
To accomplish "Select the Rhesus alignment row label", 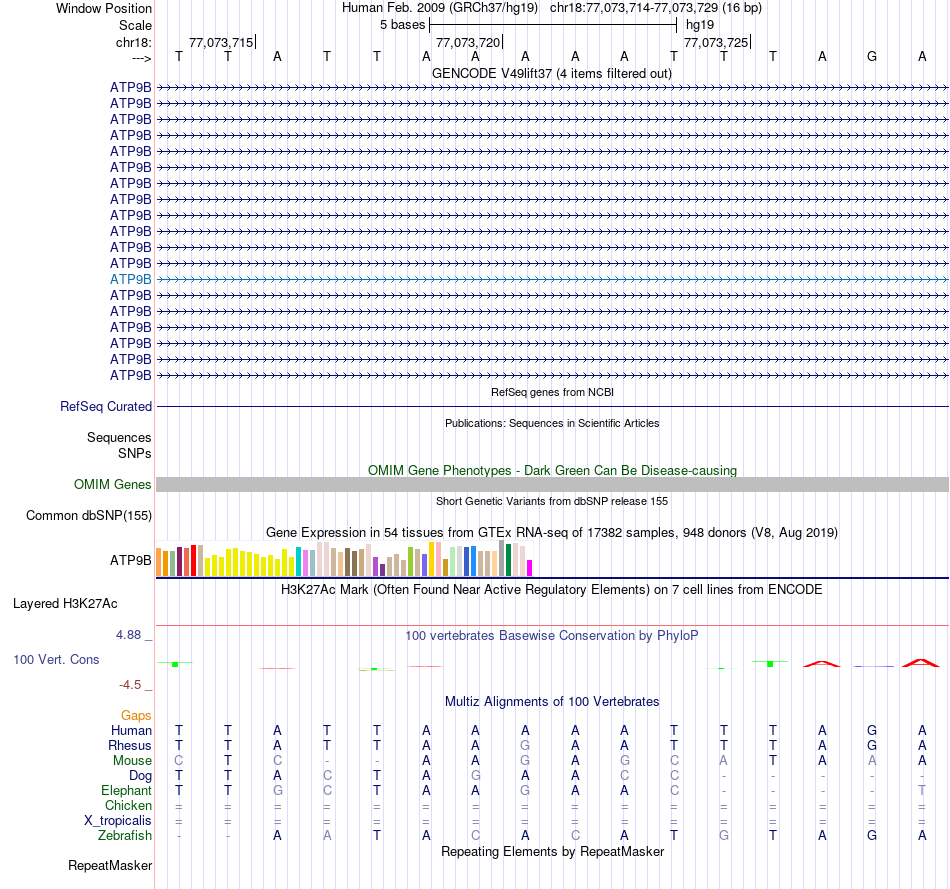I will [x=130, y=745].
